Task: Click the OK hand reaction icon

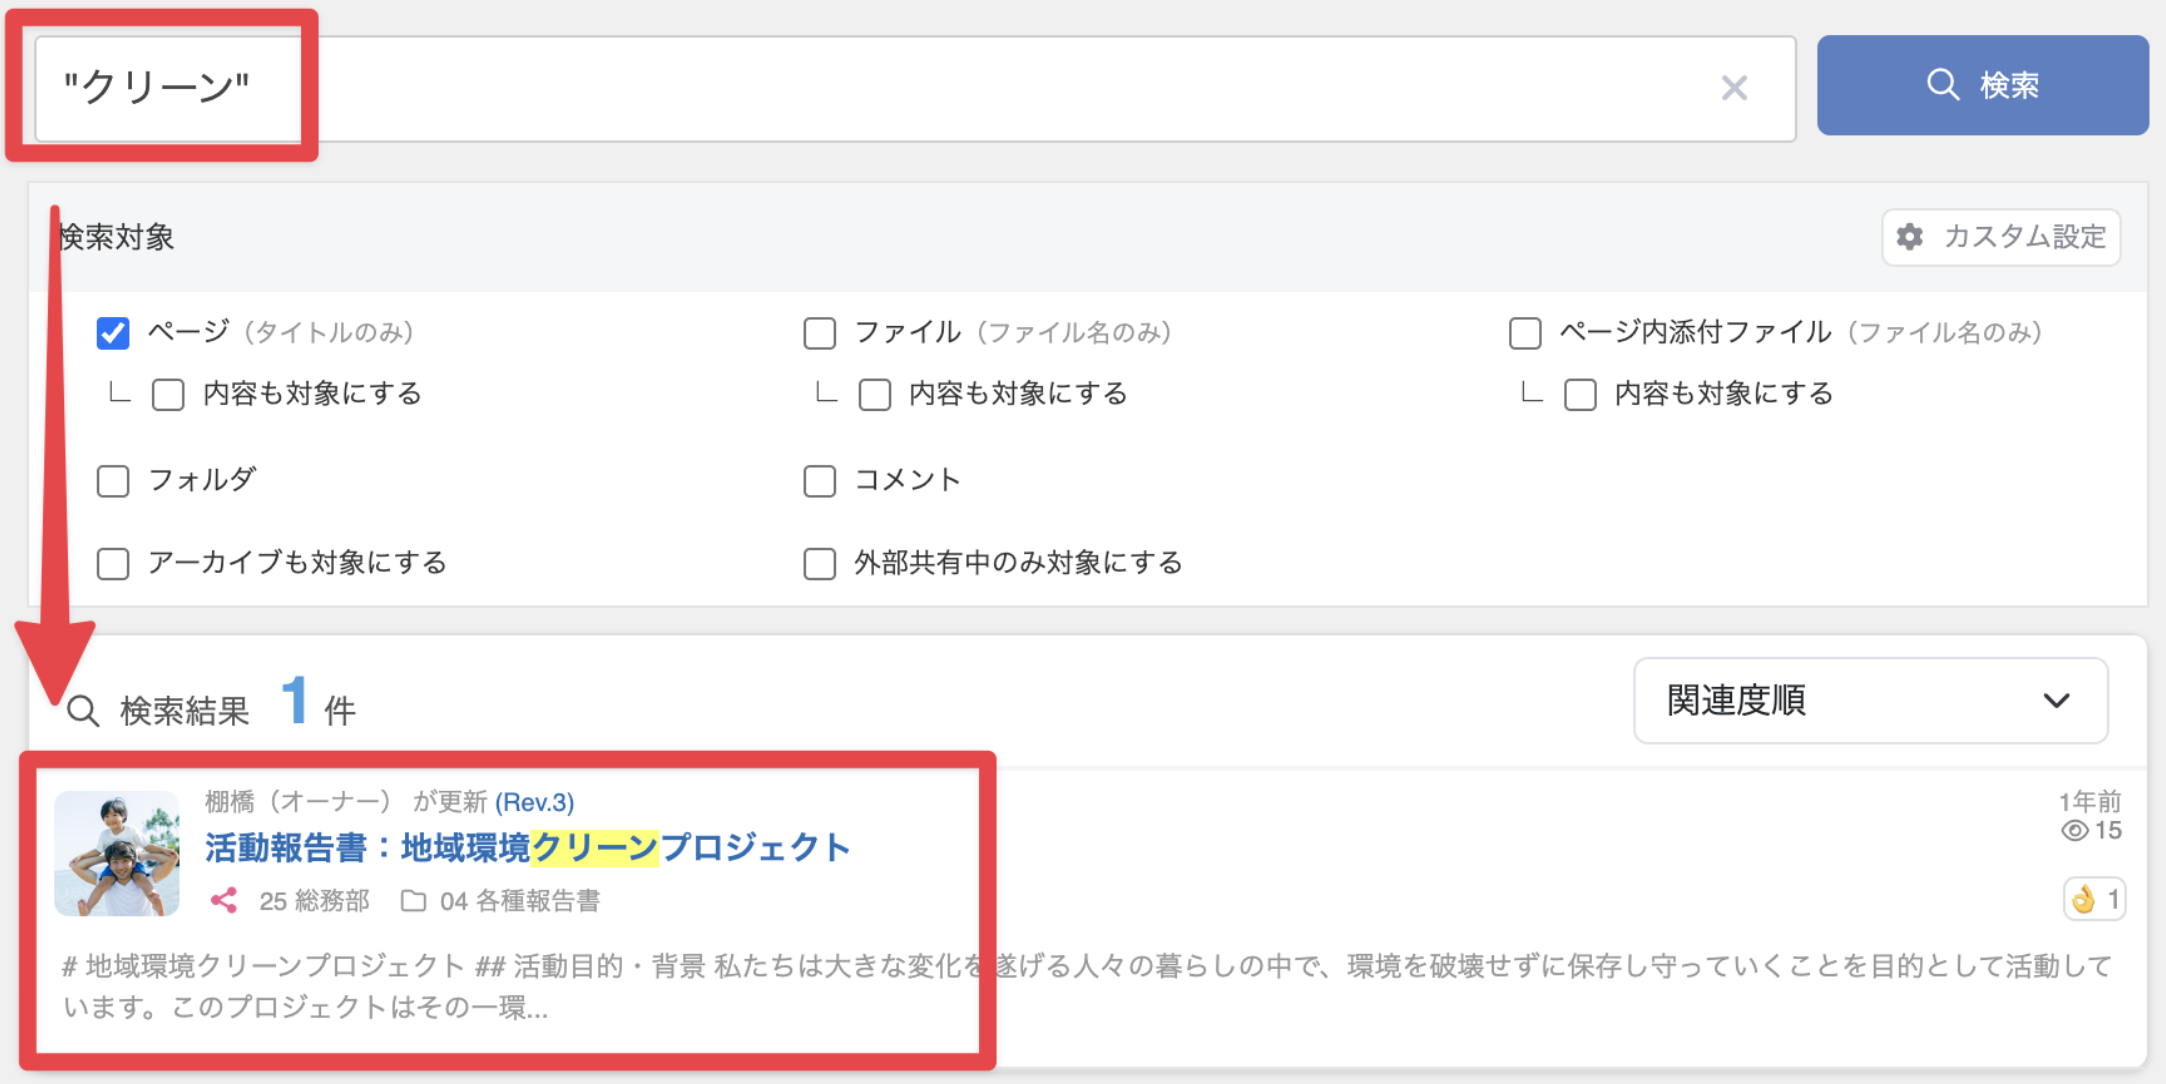Action: [2083, 900]
